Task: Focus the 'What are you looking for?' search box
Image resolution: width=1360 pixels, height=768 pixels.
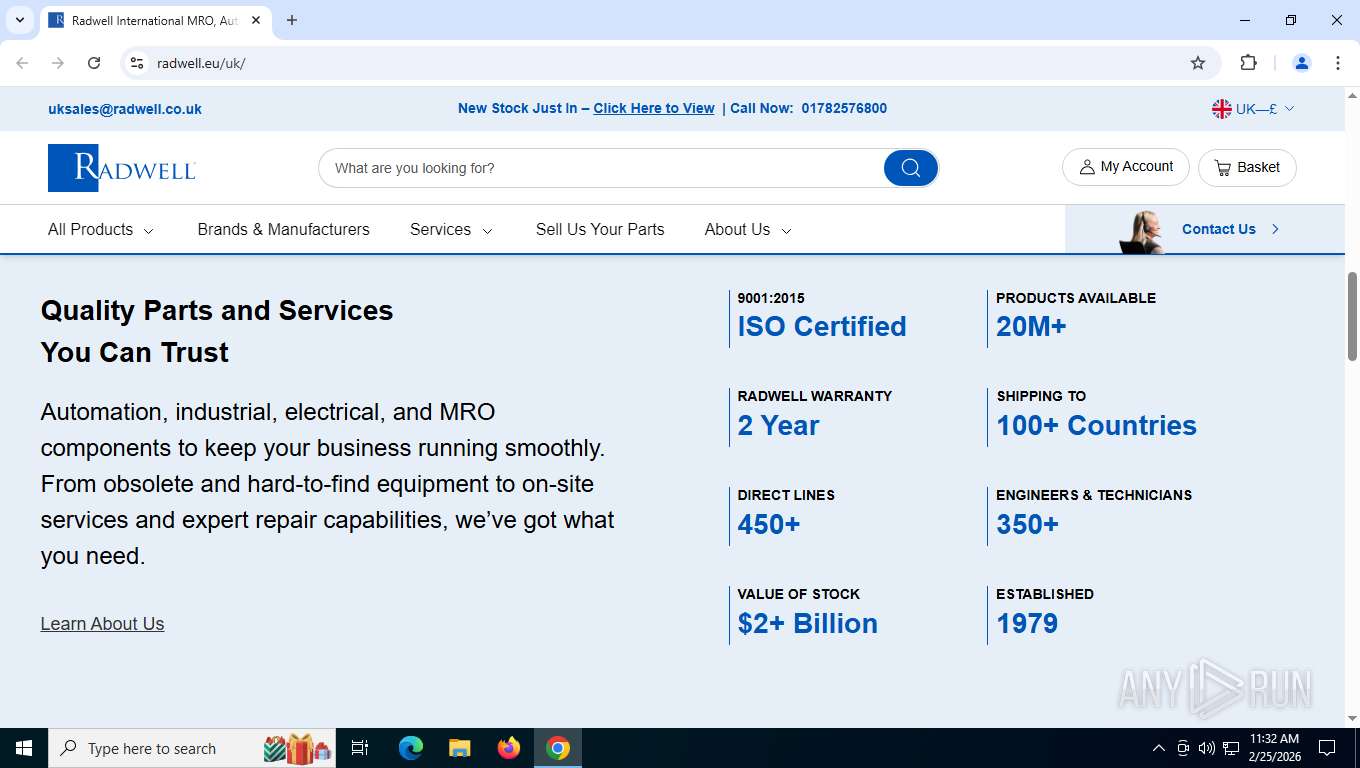Action: (x=600, y=168)
